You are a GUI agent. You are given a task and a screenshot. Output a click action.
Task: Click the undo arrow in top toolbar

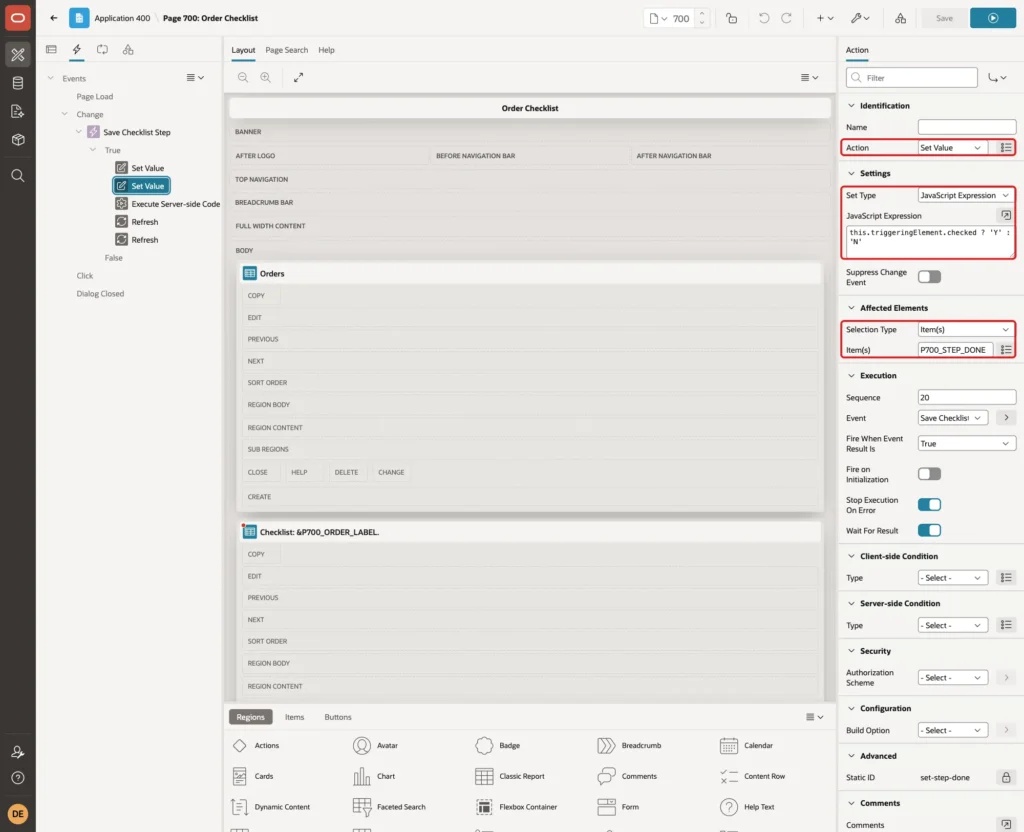point(763,18)
